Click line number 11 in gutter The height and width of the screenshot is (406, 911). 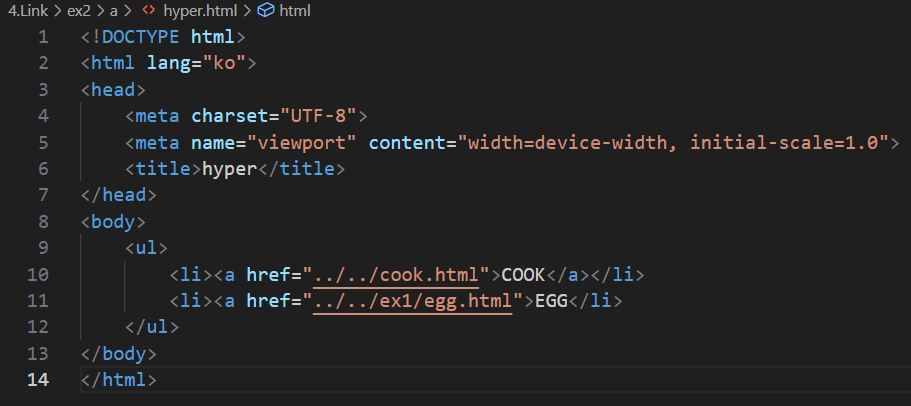pos(38,301)
